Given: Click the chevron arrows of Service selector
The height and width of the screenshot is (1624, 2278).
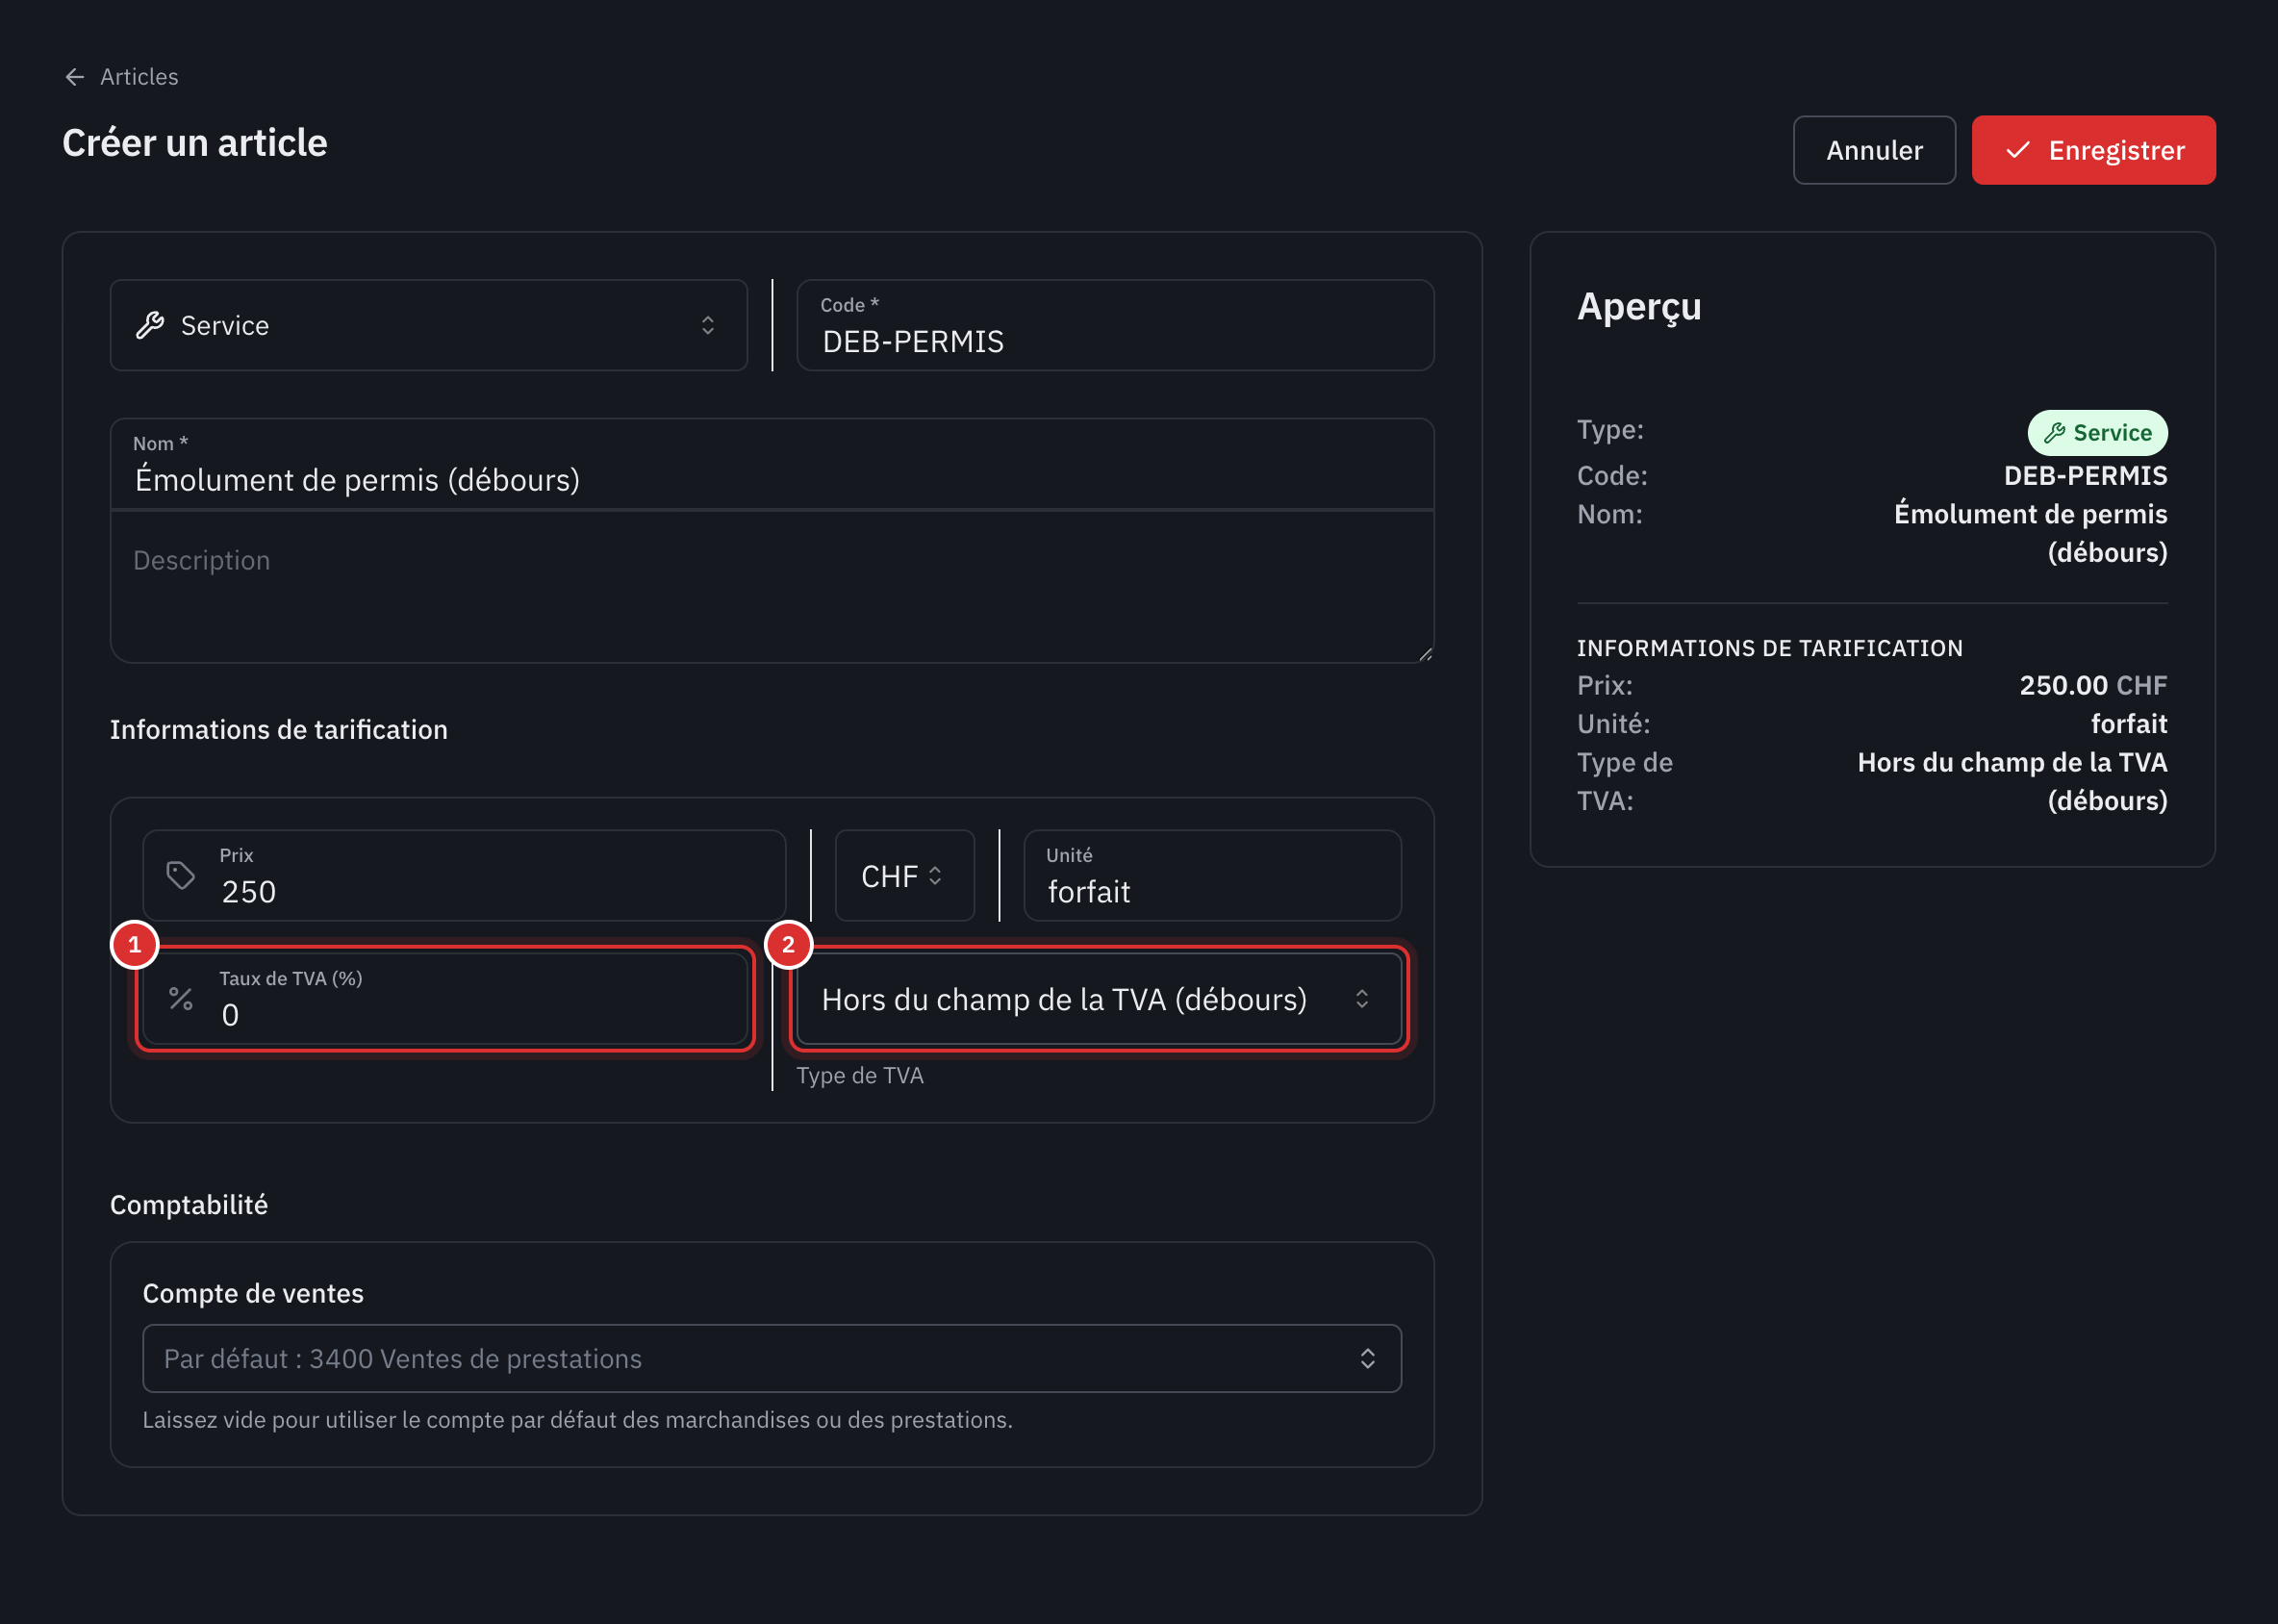Looking at the screenshot, I should pyautogui.click(x=708, y=325).
